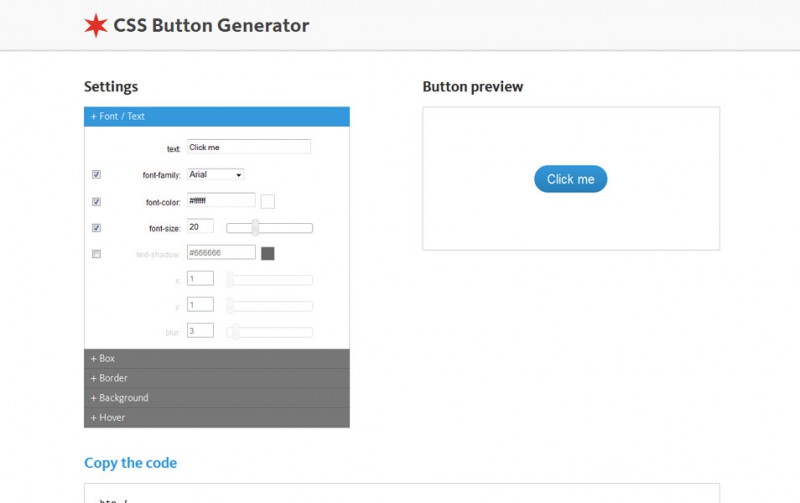Viewport: 800px width, 503px height.
Task: Click the 'Click me' preview button
Action: (x=570, y=179)
